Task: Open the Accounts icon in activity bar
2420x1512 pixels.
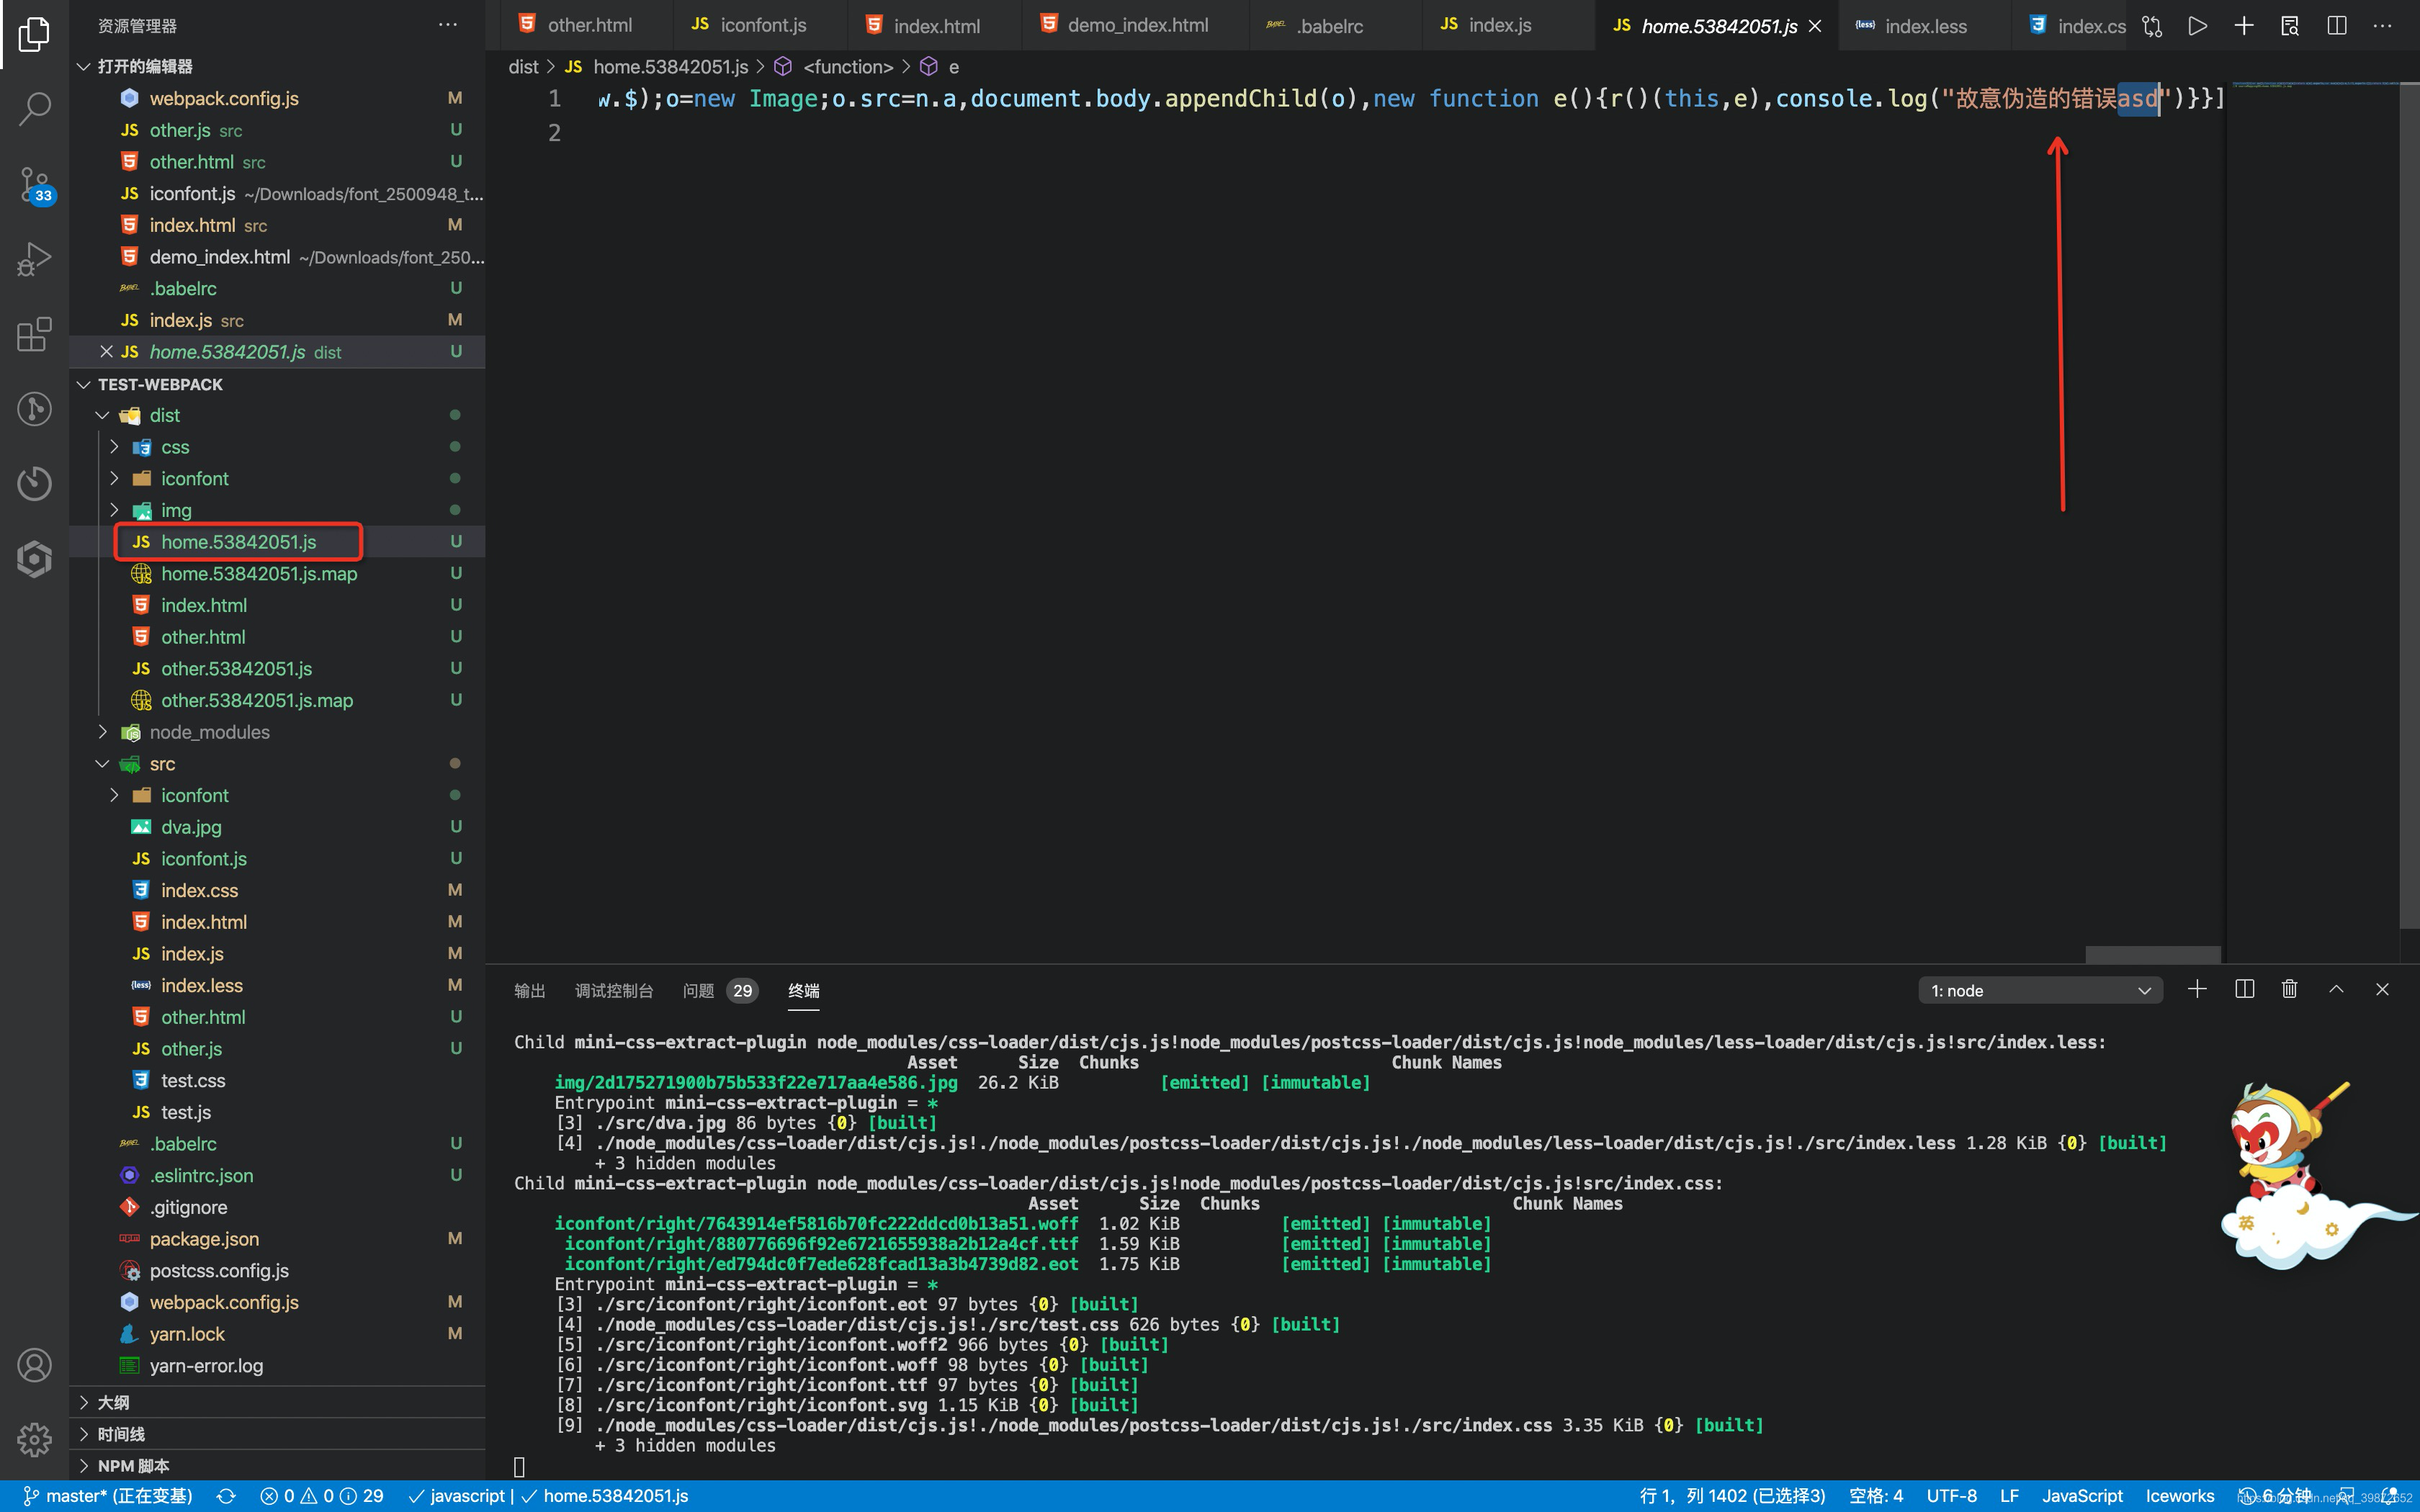Action: (34, 1365)
